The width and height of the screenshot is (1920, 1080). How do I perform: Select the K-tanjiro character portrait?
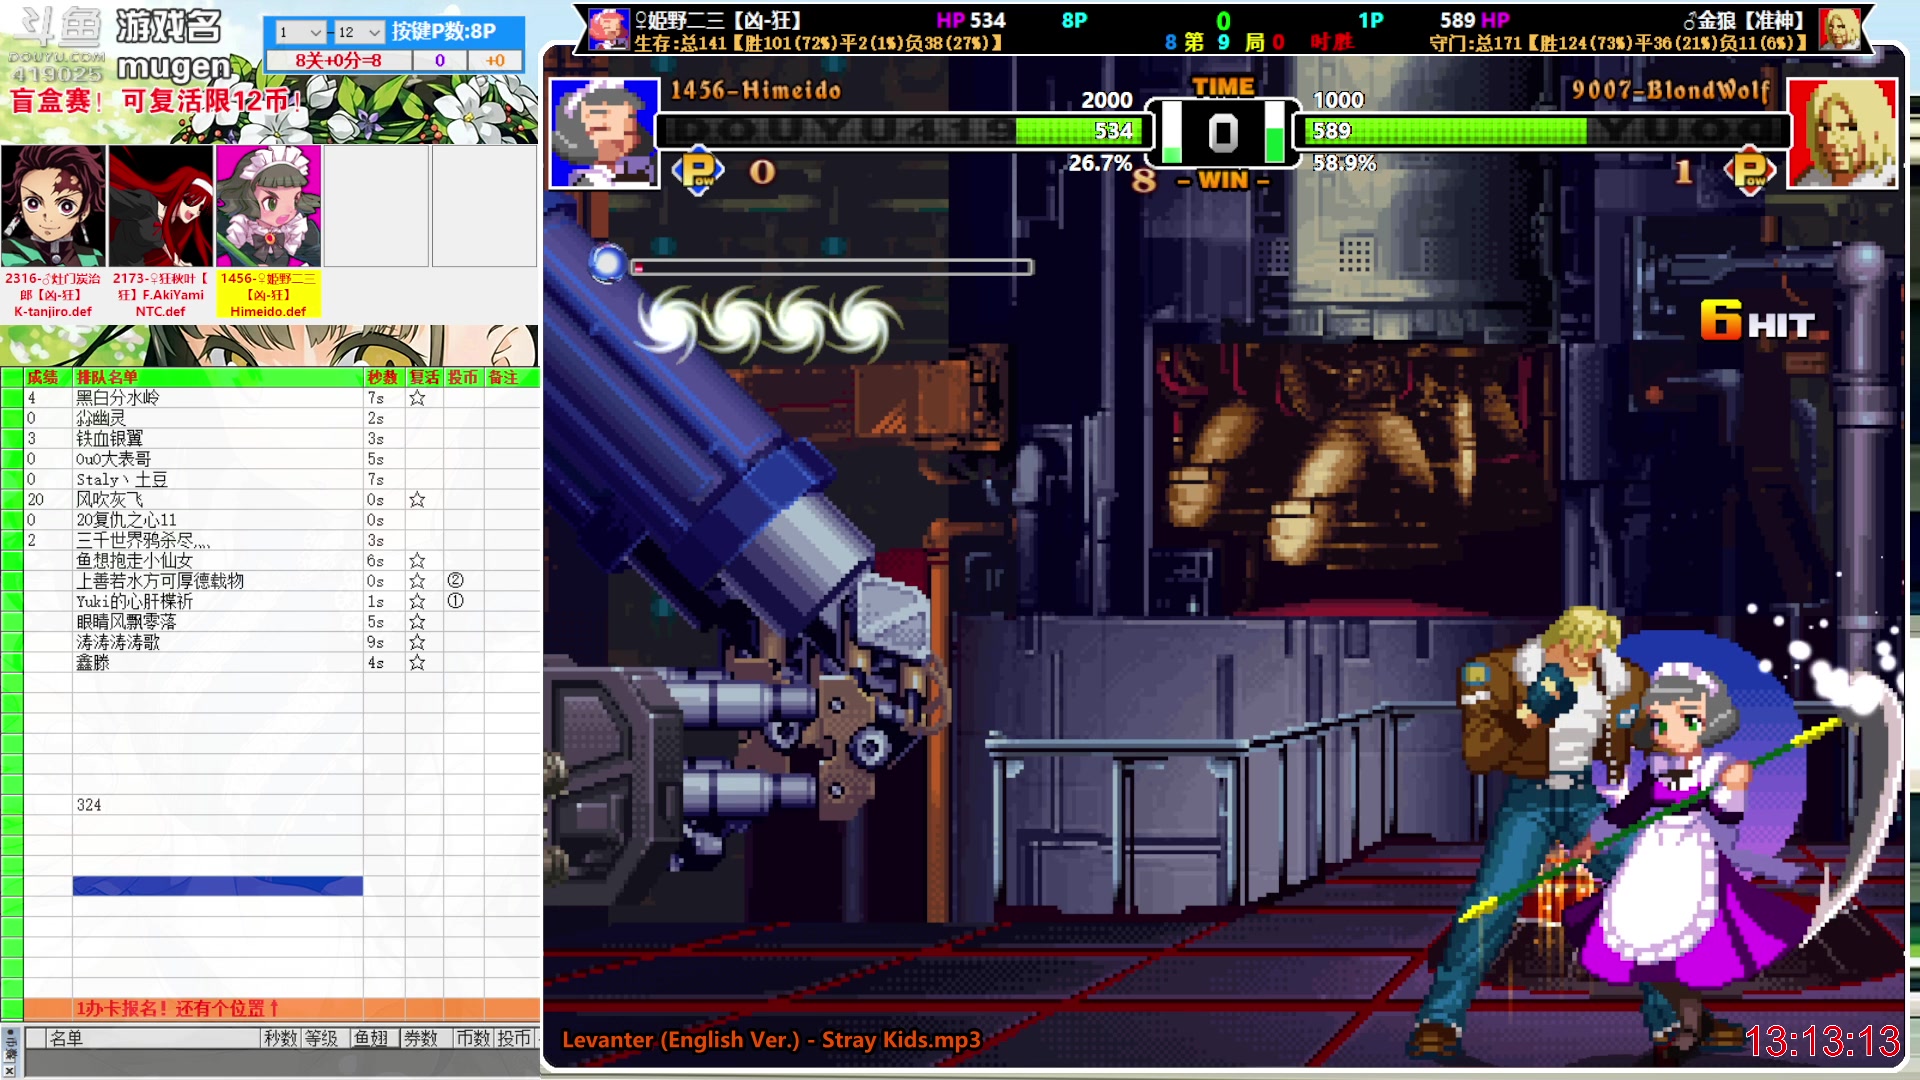pyautogui.click(x=53, y=206)
